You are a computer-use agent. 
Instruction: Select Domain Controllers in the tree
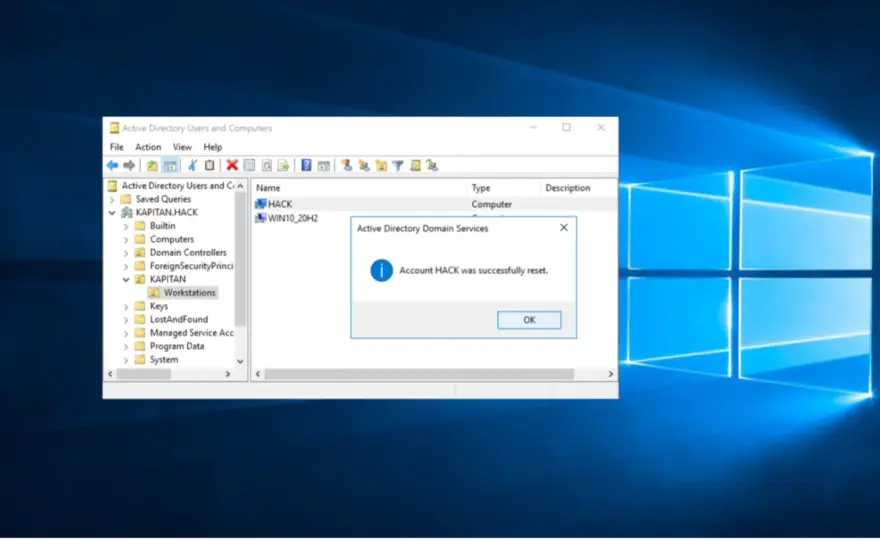[x=188, y=253]
